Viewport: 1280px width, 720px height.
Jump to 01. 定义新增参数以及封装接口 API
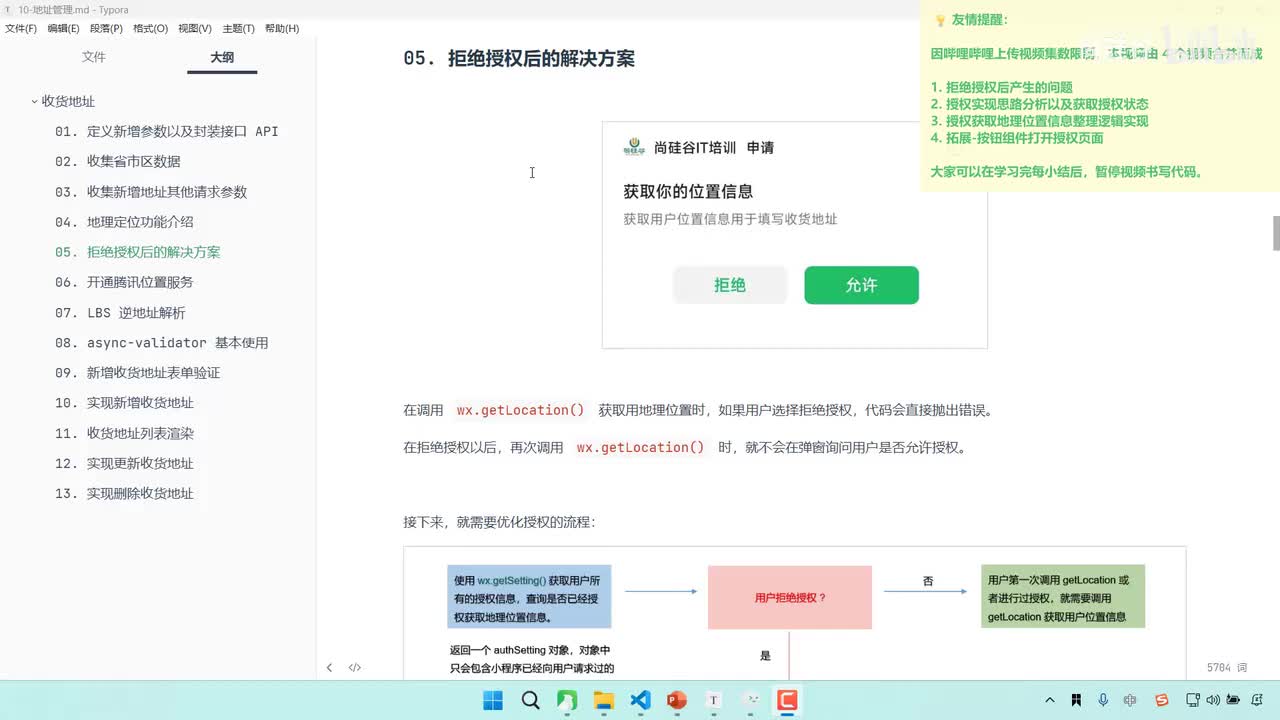[x=167, y=131]
